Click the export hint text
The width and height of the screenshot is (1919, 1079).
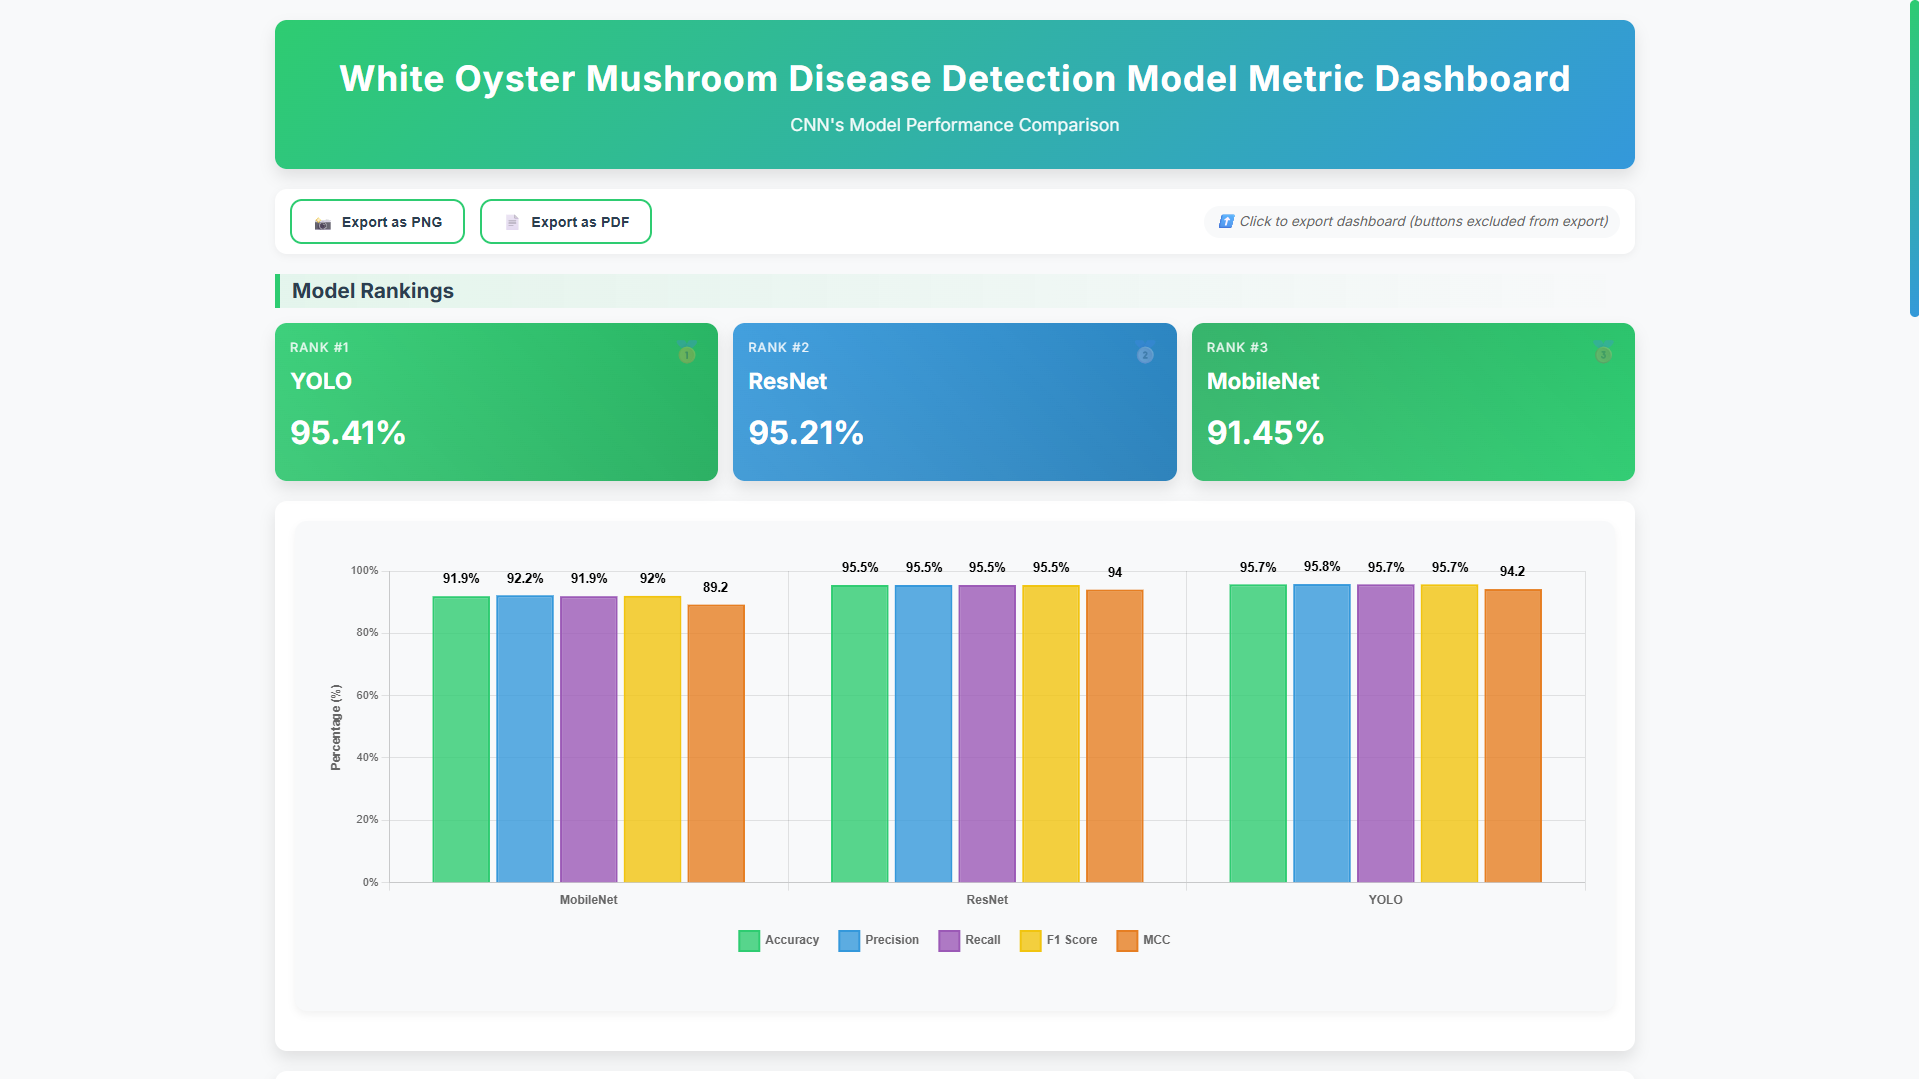[1424, 221]
